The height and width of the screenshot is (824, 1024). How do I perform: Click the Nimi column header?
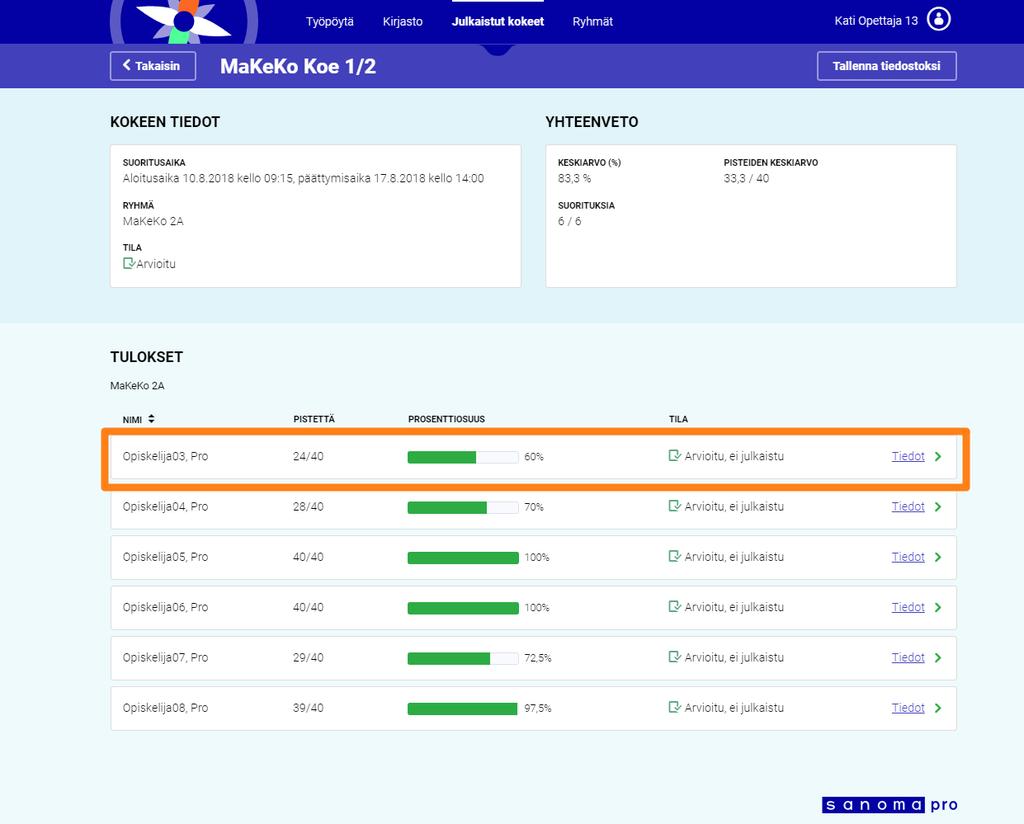click(133, 419)
